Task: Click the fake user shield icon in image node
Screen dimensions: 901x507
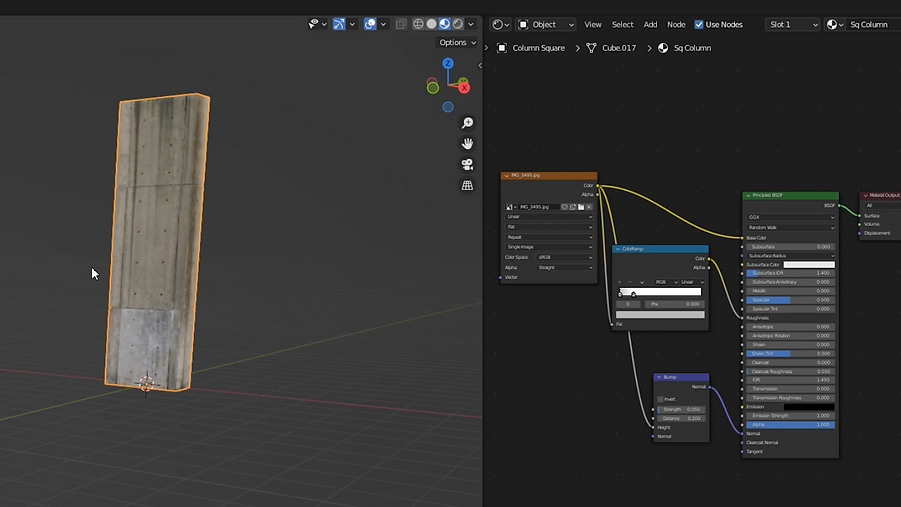Action: (564, 207)
